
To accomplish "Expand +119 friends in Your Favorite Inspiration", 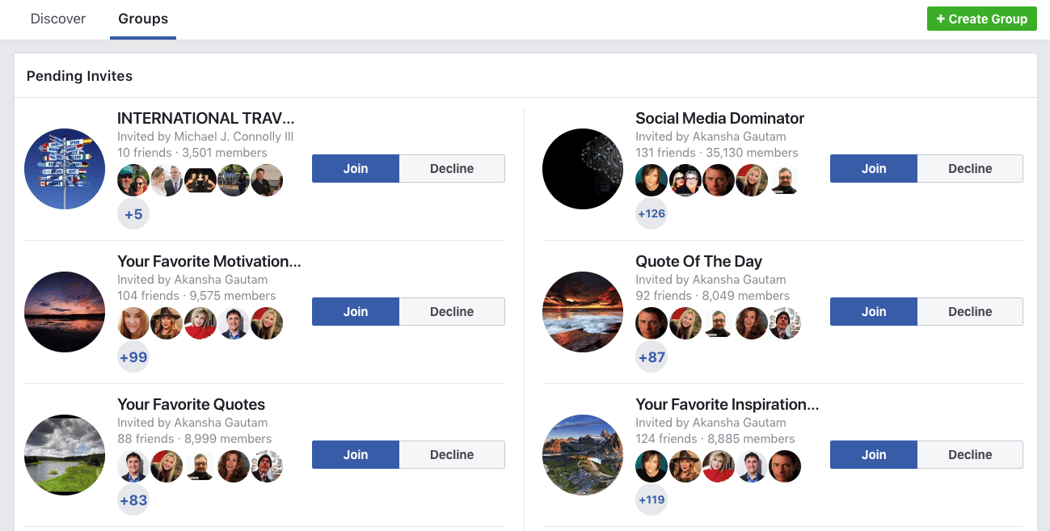I will coord(651,500).
